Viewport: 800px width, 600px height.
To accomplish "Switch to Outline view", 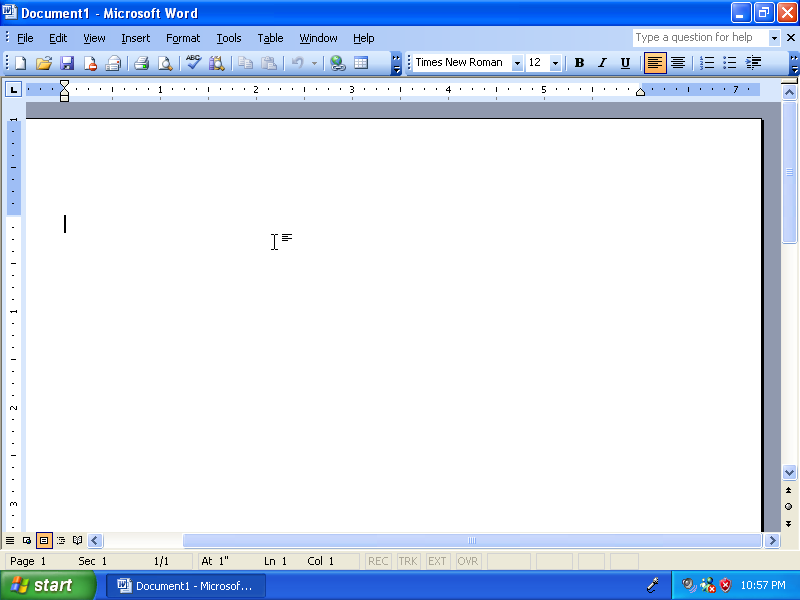I will click(x=61, y=540).
